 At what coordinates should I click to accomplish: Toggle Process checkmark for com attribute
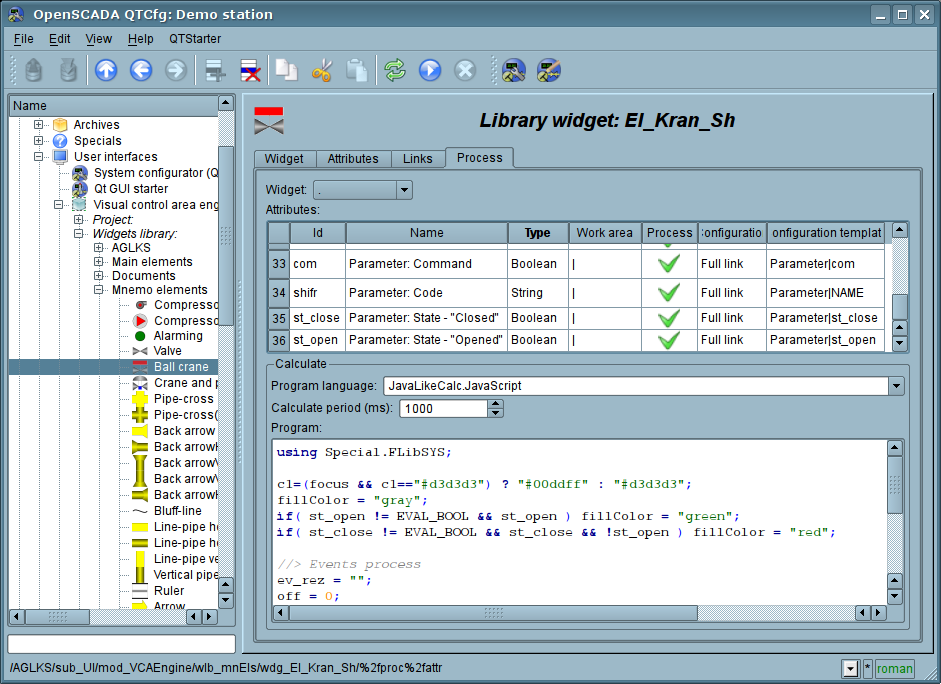tap(669, 264)
